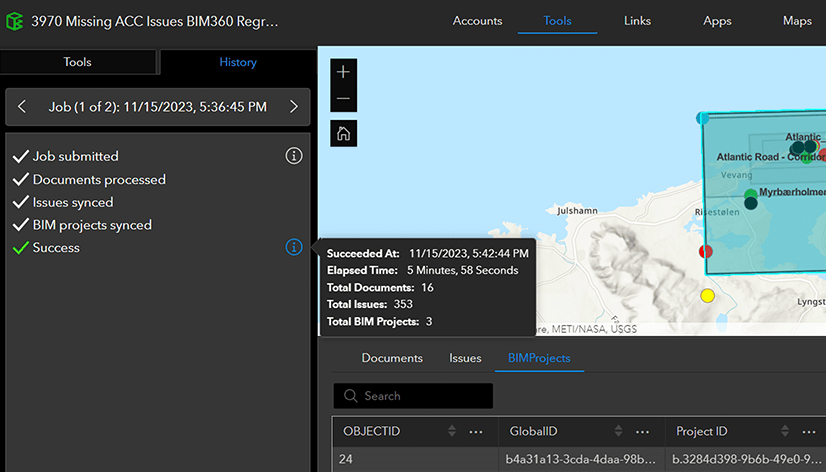This screenshot has width=826, height=472.
Task: Click Succeeded At timestamp in tooltip
Action: (x=469, y=253)
